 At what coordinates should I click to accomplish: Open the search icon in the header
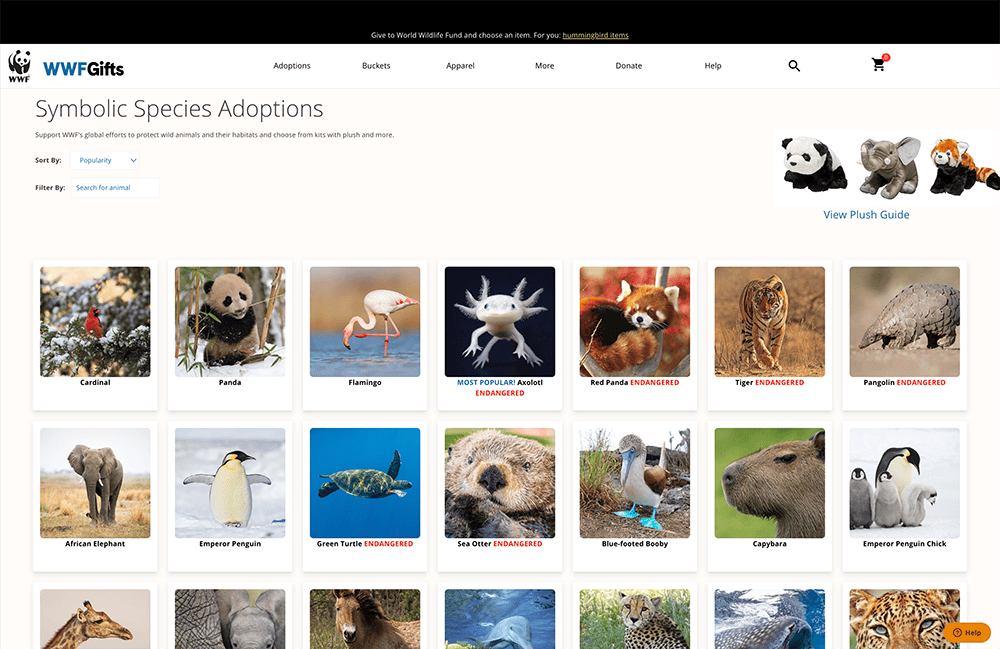click(x=793, y=65)
